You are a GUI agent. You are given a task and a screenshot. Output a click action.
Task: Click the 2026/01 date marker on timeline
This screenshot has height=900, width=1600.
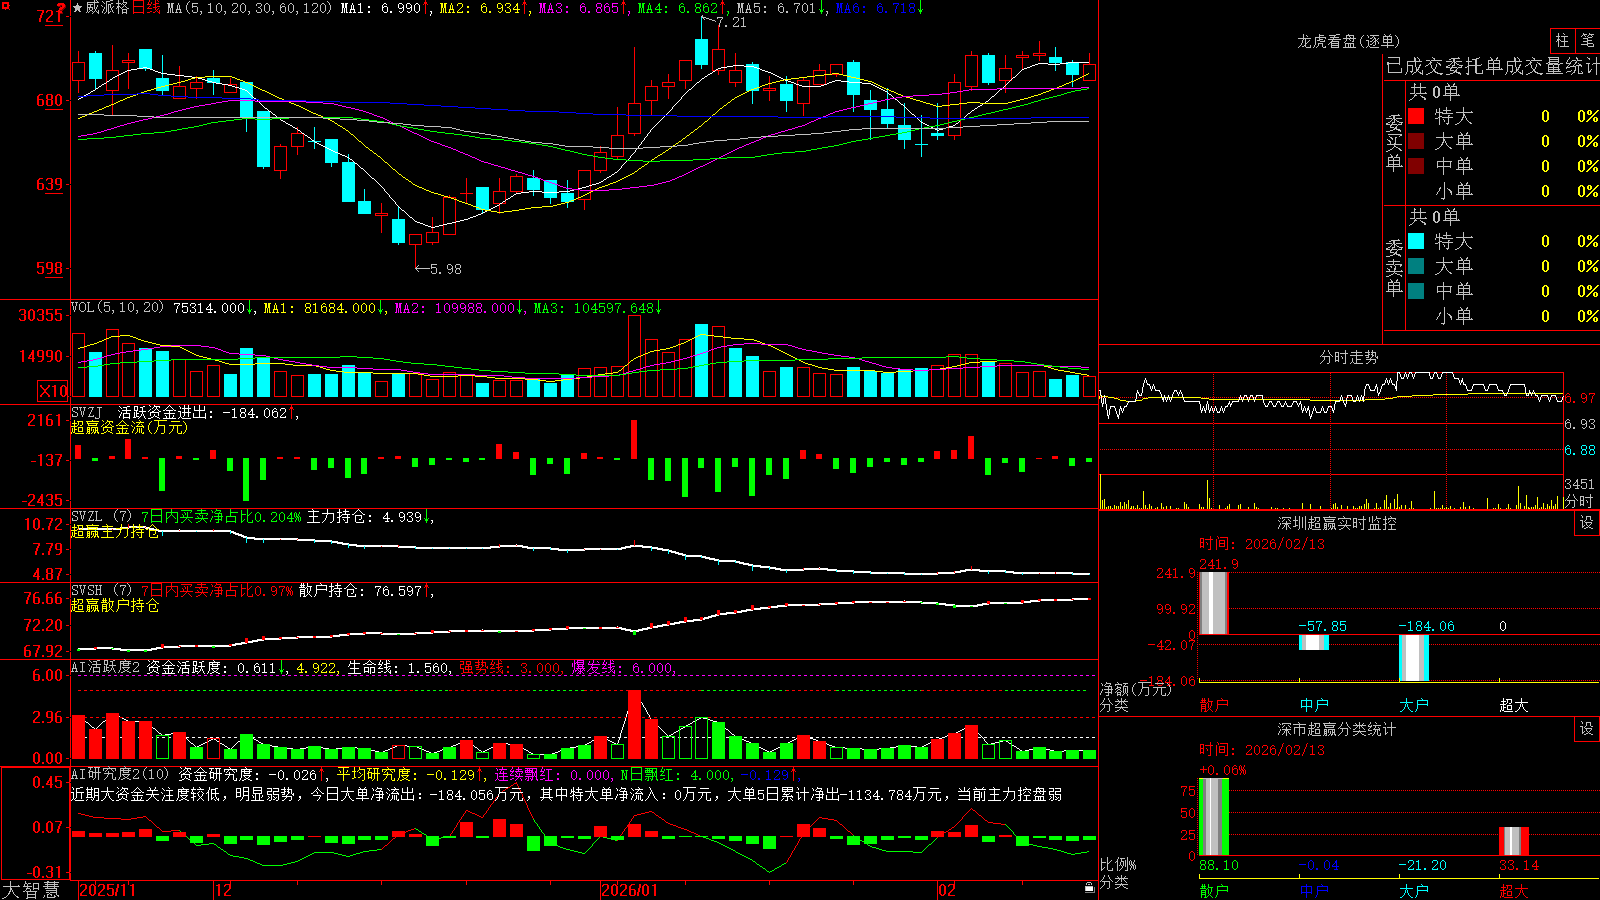(630, 890)
